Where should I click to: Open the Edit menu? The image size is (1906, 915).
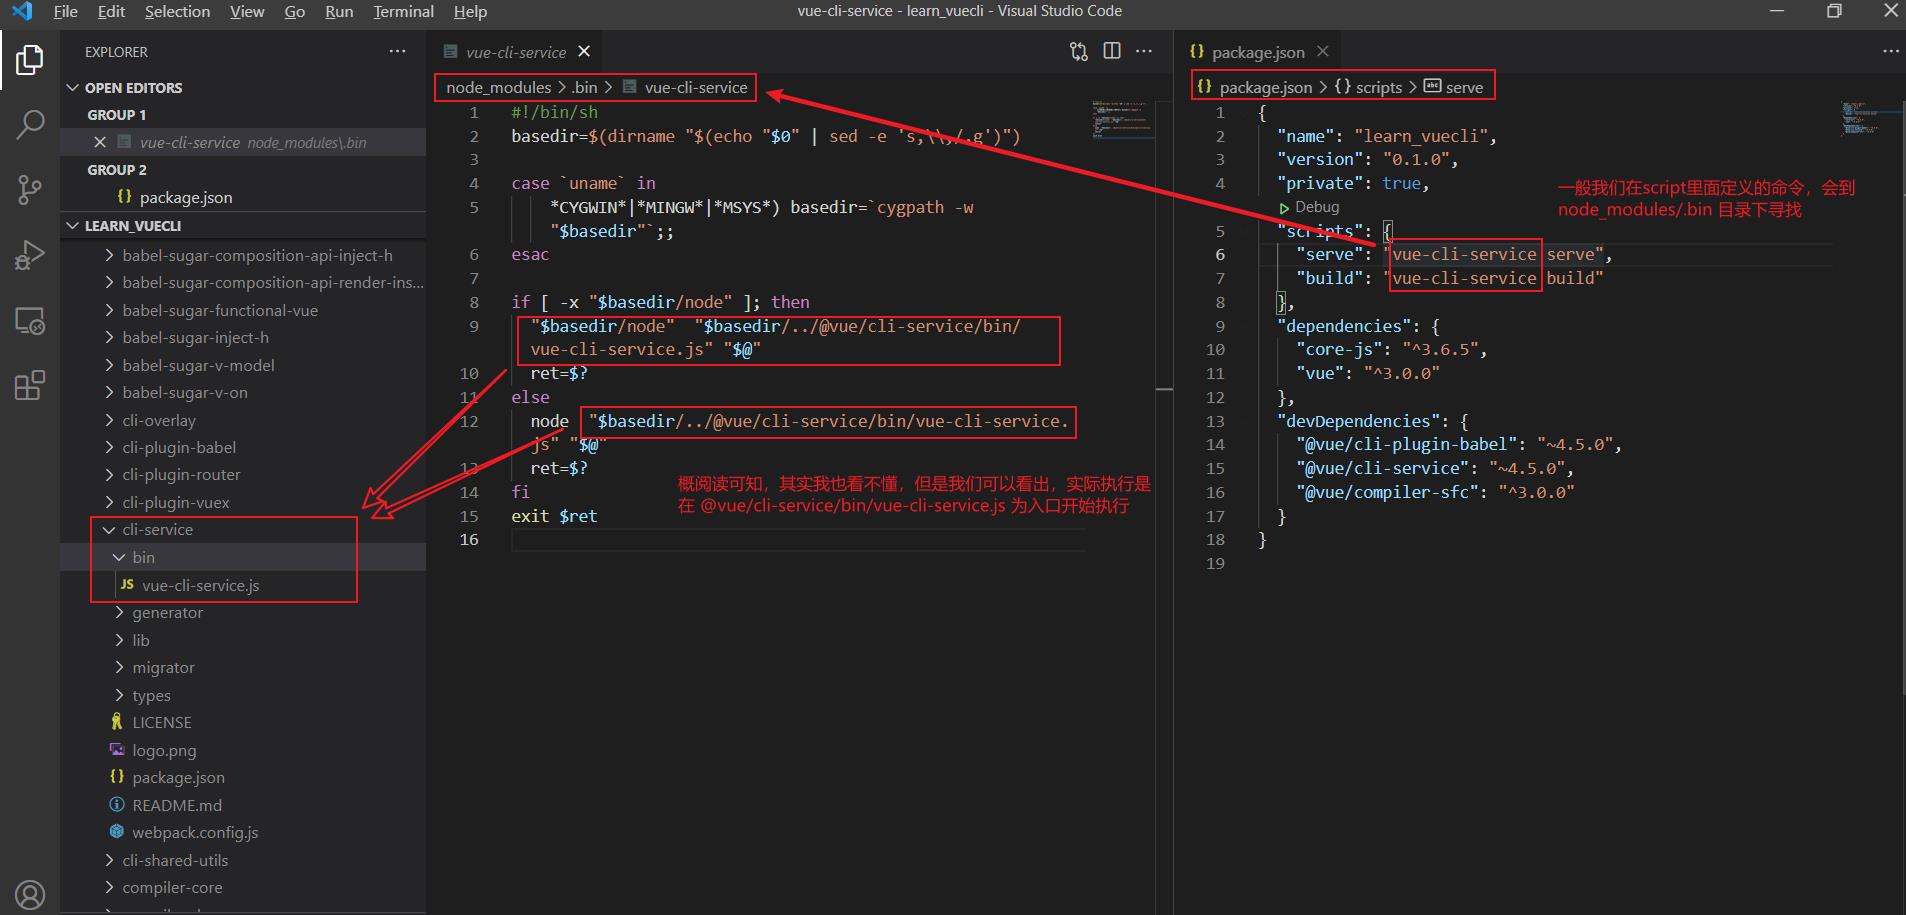pos(111,11)
